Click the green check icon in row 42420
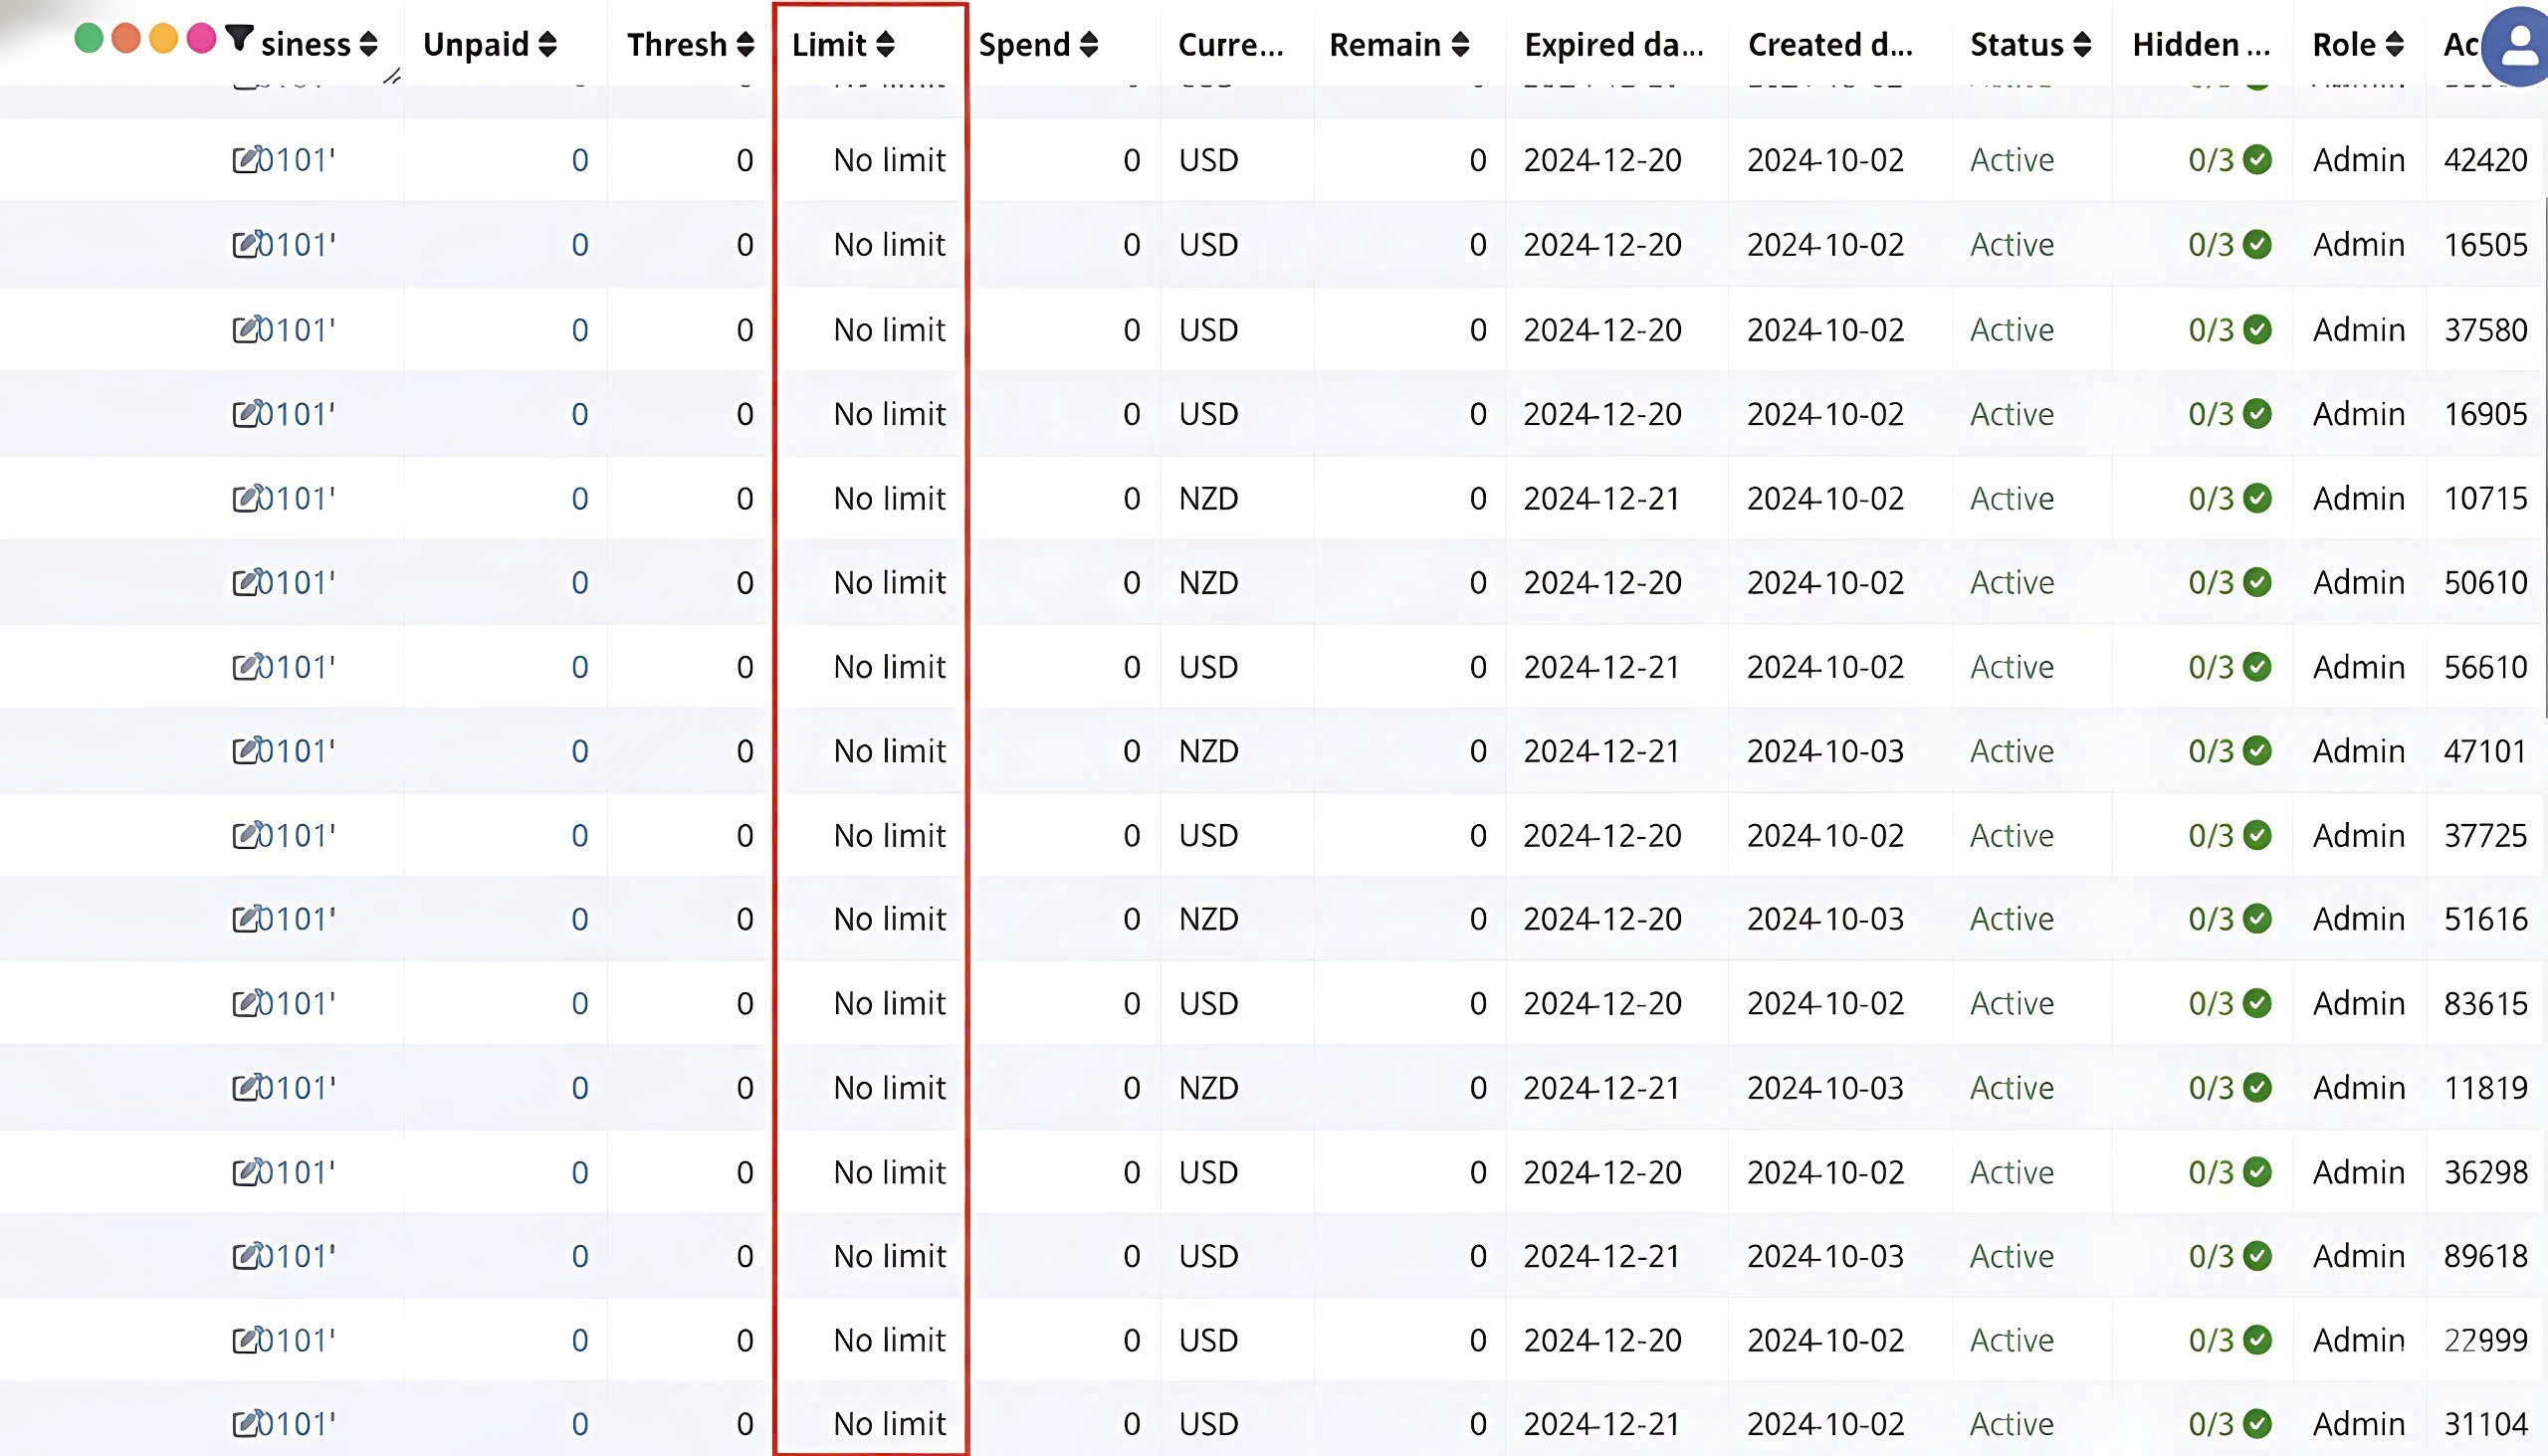Image resolution: width=2548 pixels, height=1456 pixels. tap(2257, 159)
